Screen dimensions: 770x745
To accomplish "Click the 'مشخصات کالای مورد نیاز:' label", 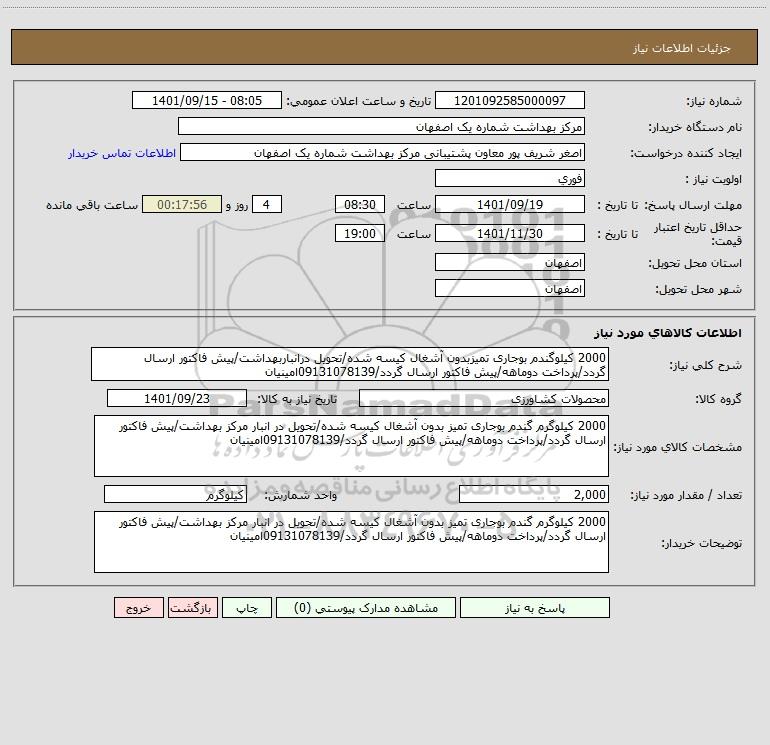I will 678,447.
